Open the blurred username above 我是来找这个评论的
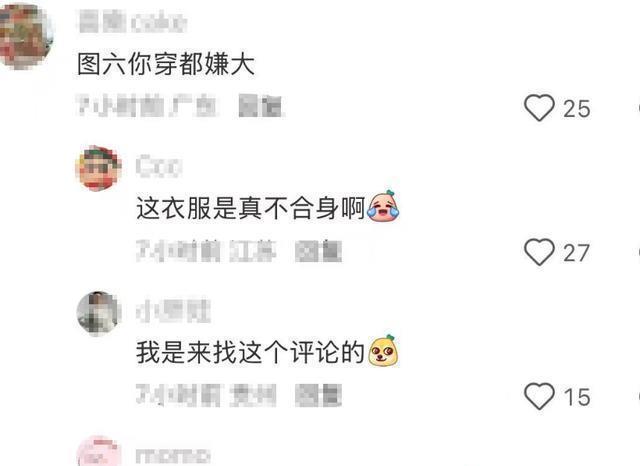The image size is (640, 466). pos(173,311)
